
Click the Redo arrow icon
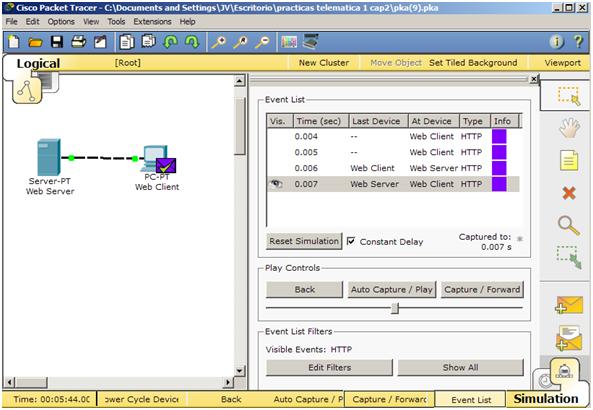(x=192, y=42)
